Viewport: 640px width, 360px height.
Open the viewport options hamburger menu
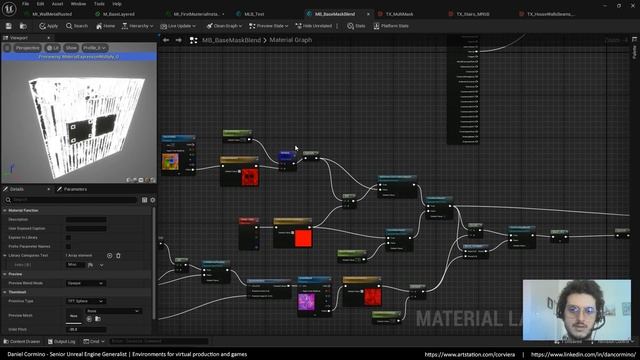click(x=7, y=48)
